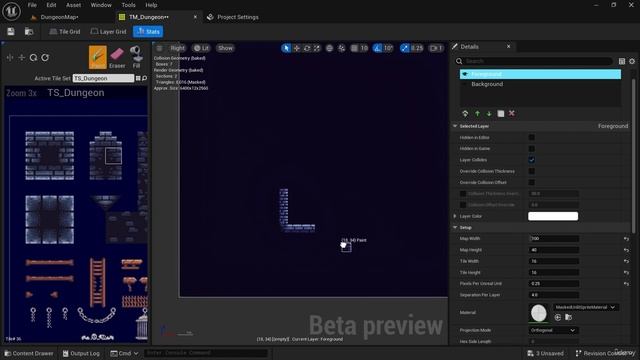This screenshot has width=640, height=360.
Task: Reset Pixels Per Unreal Unit to default
Action: click(x=626, y=284)
